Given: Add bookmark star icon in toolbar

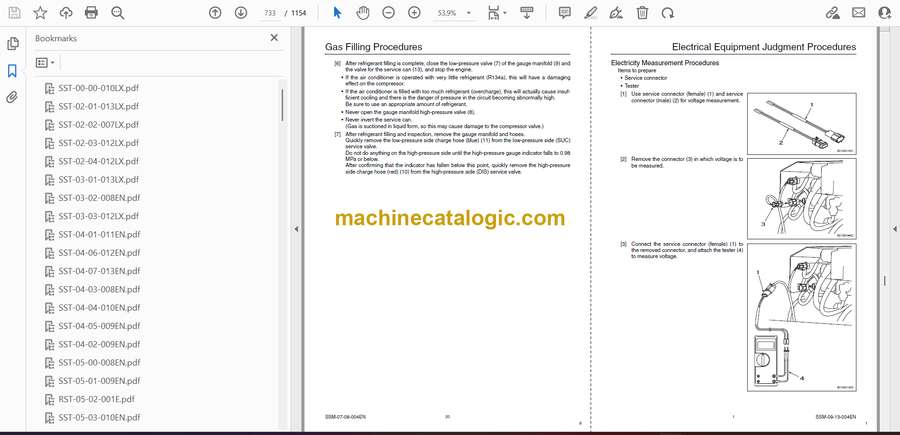Looking at the screenshot, I should (x=40, y=13).
